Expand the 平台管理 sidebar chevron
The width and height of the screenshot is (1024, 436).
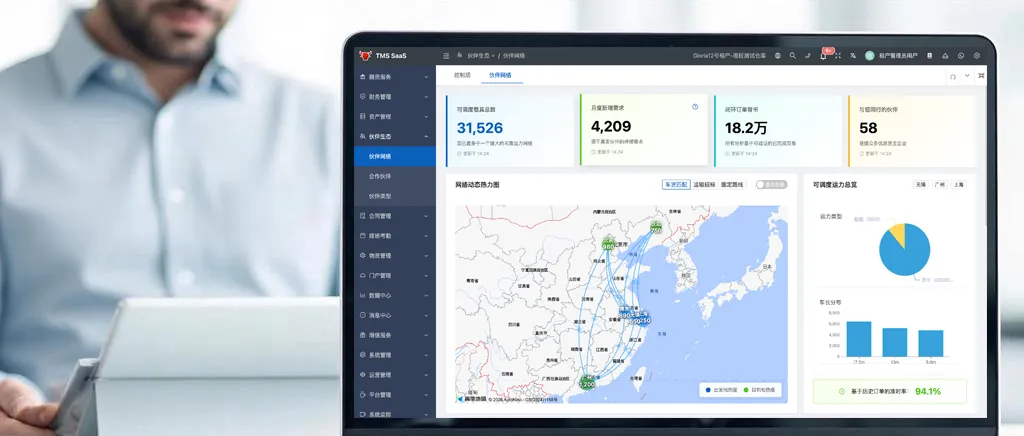click(426, 395)
